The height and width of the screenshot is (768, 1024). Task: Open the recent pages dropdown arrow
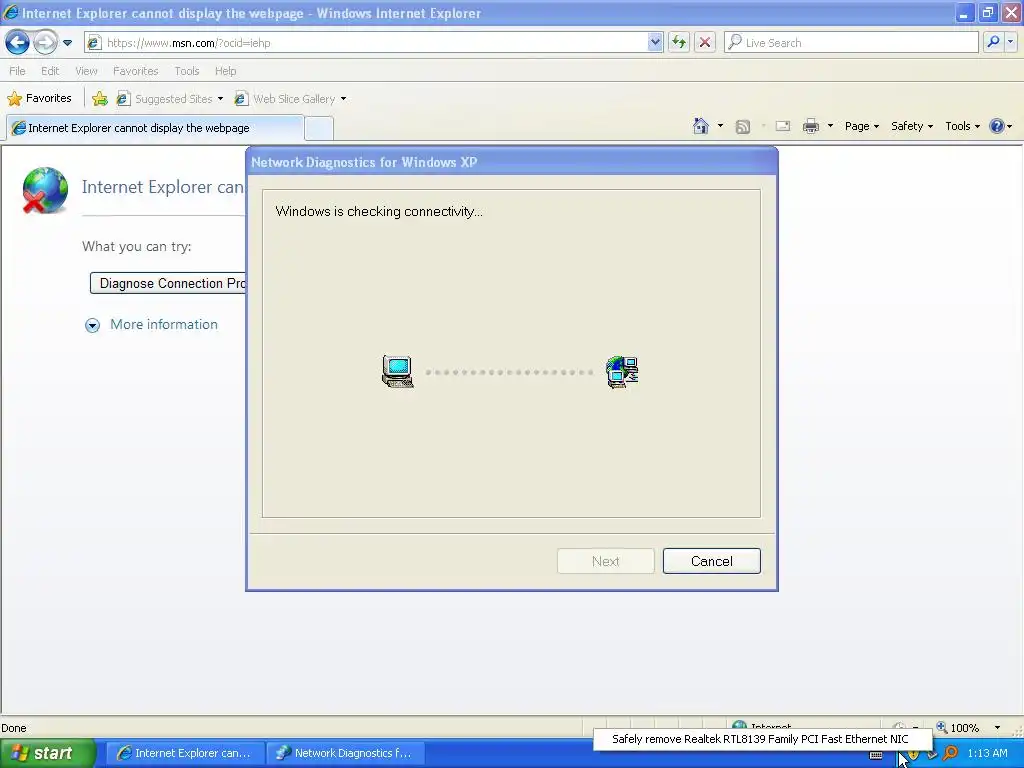pyautogui.click(x=67, y=43)
